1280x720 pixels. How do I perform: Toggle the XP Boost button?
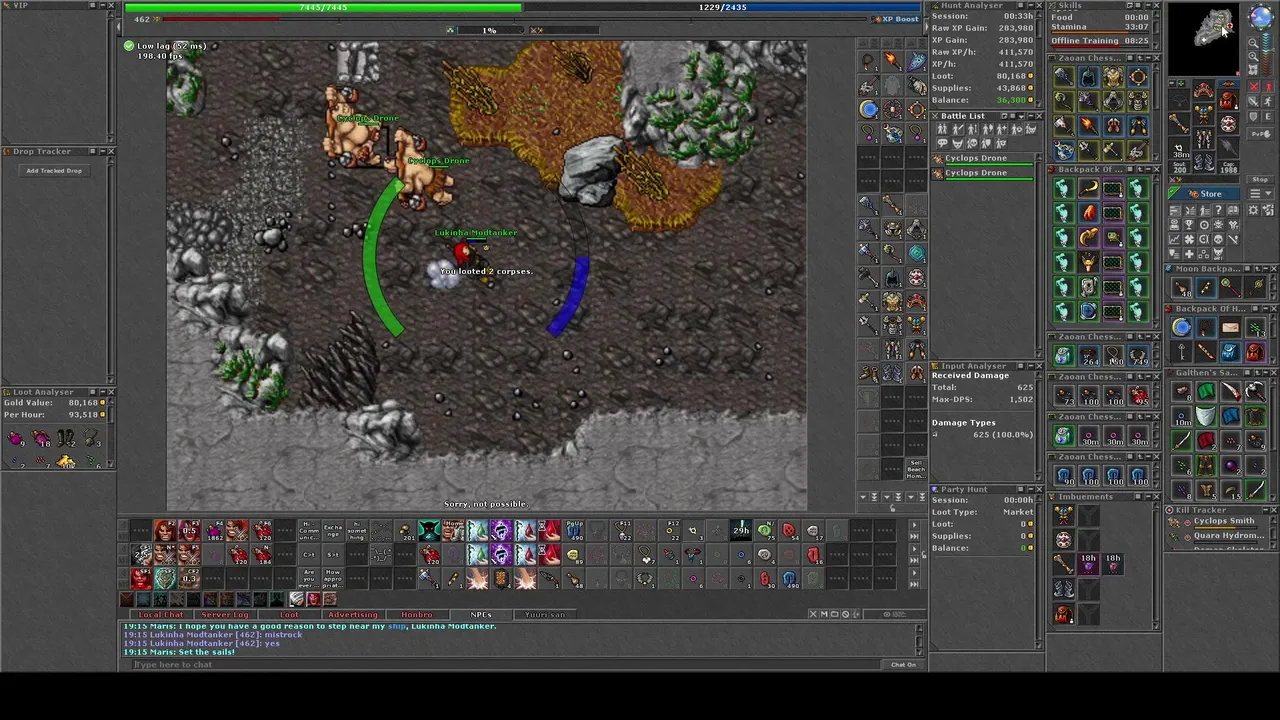[894, 19]
